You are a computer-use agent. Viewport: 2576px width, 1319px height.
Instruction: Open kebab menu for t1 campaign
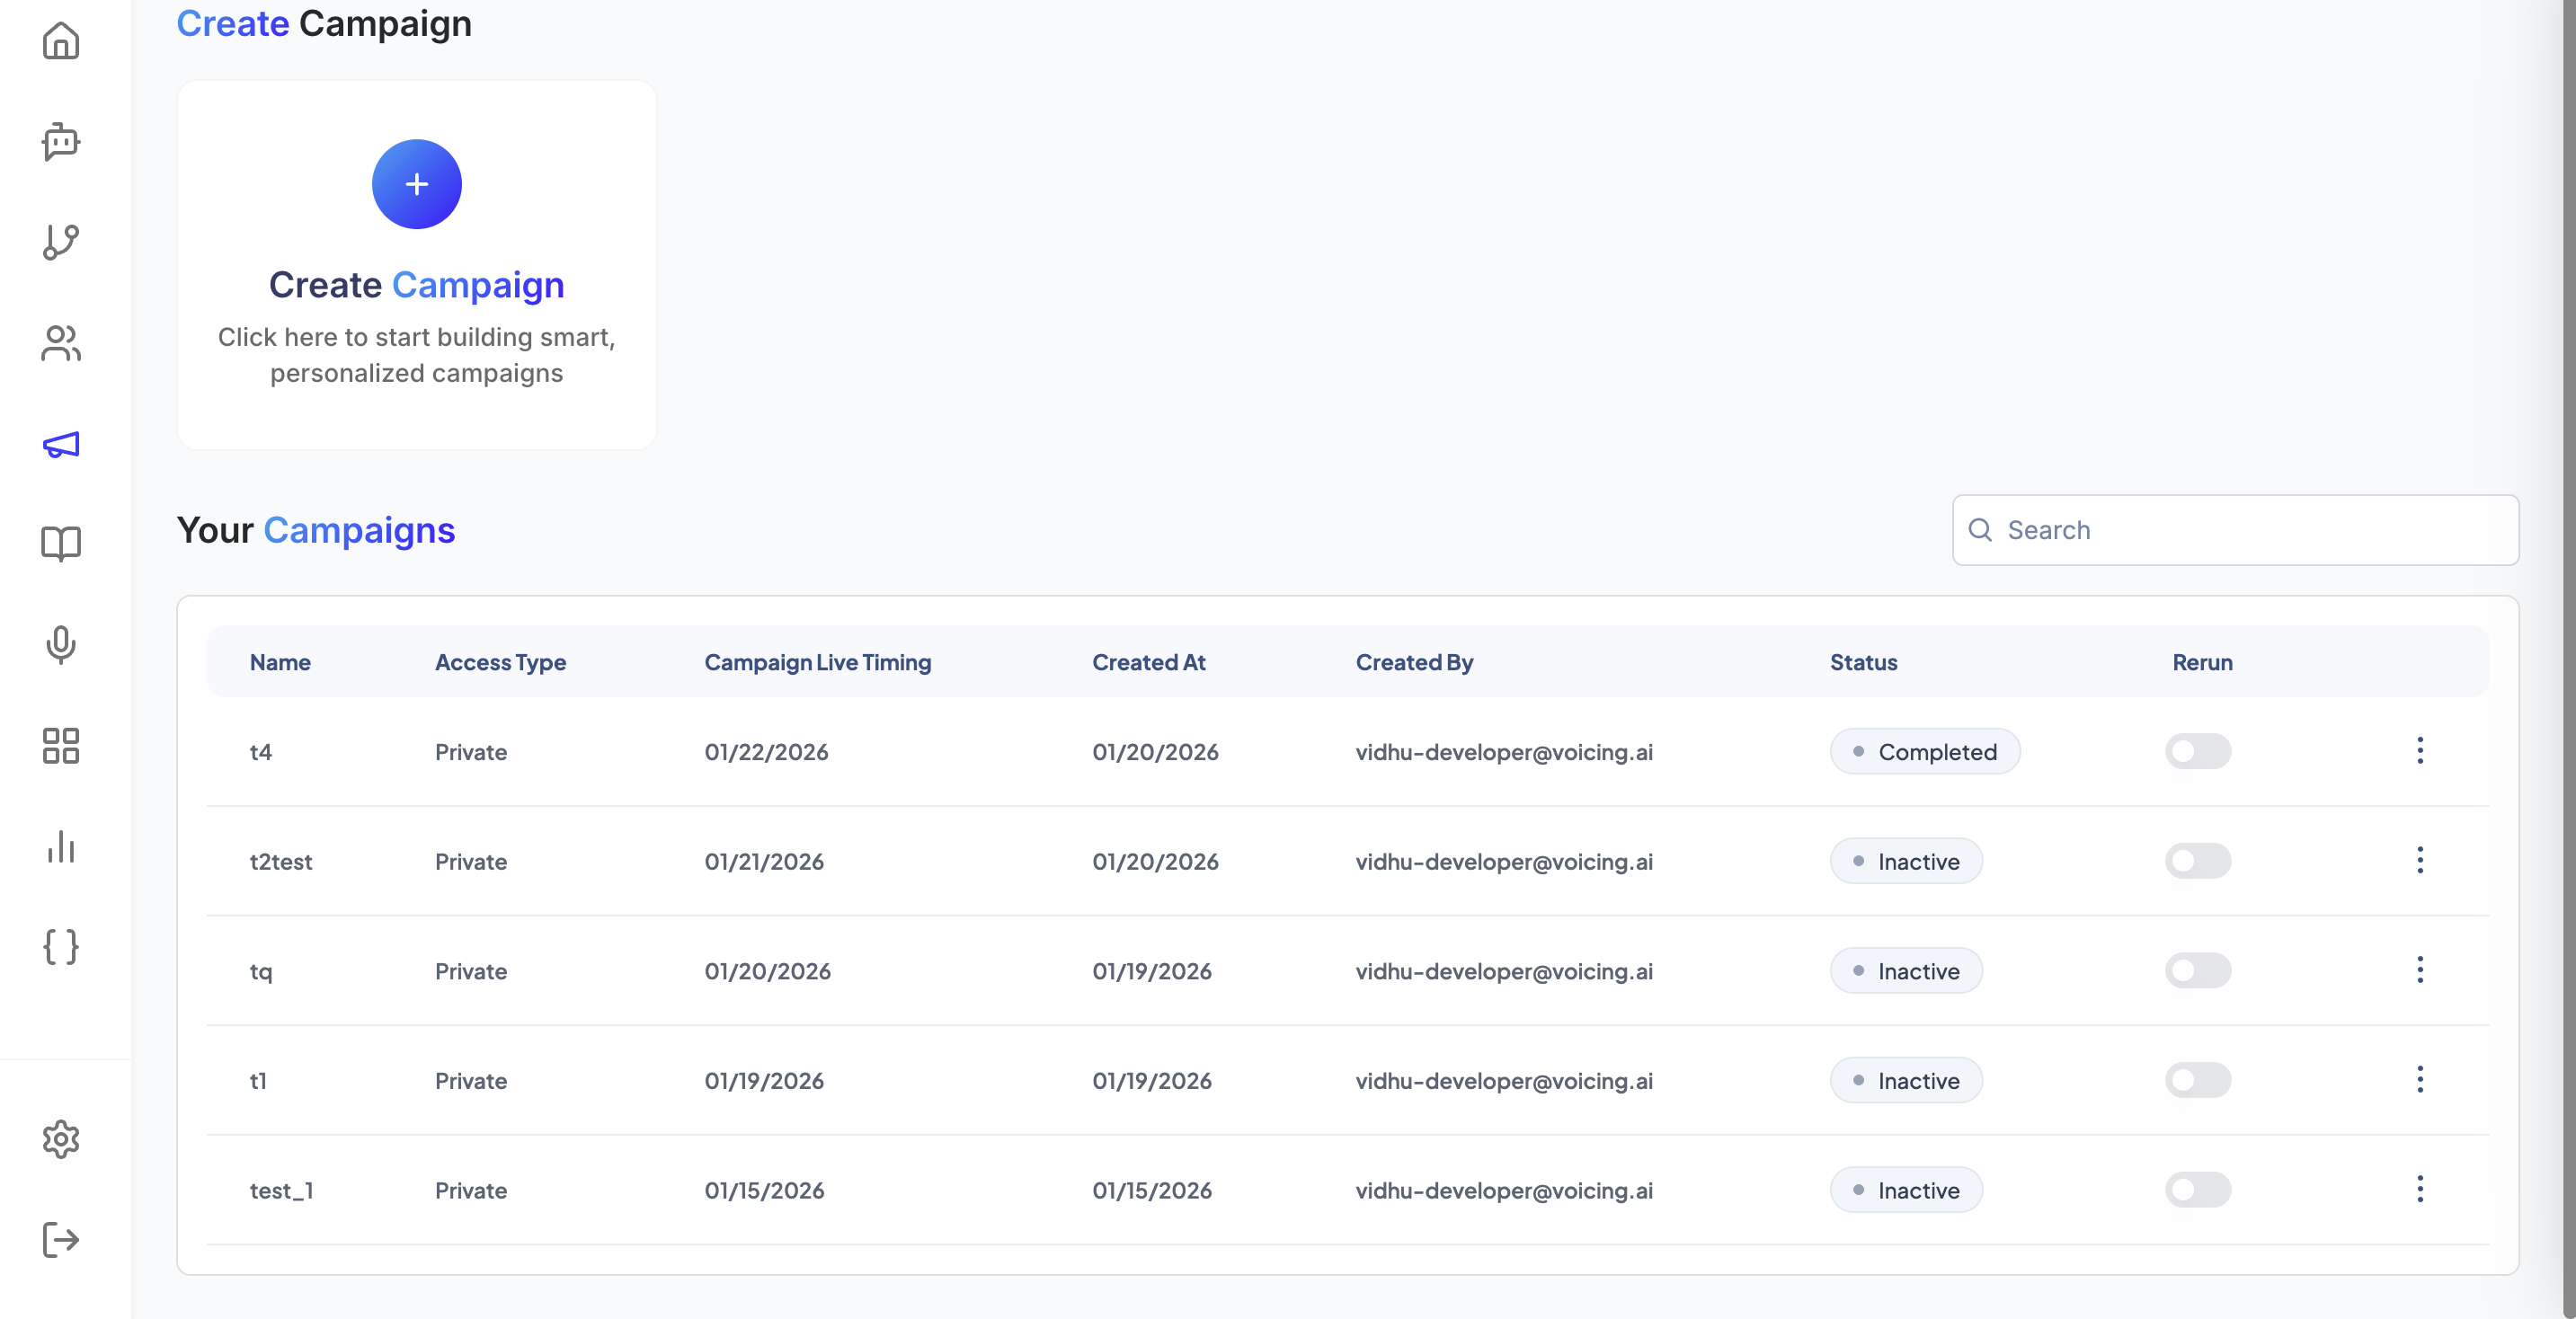(x=2419, y=1080)
